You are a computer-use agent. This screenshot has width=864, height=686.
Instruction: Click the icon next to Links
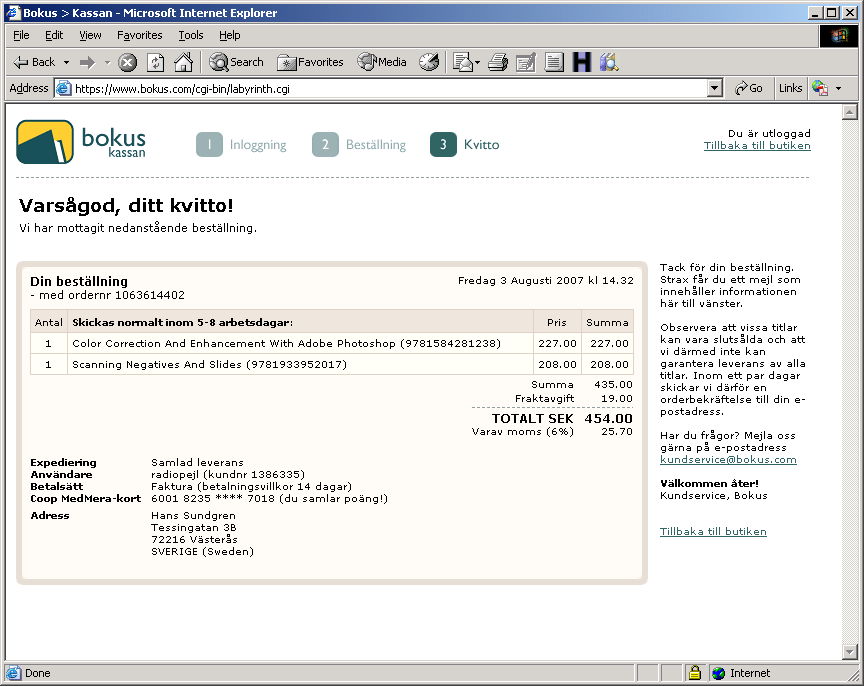(820, 88)
